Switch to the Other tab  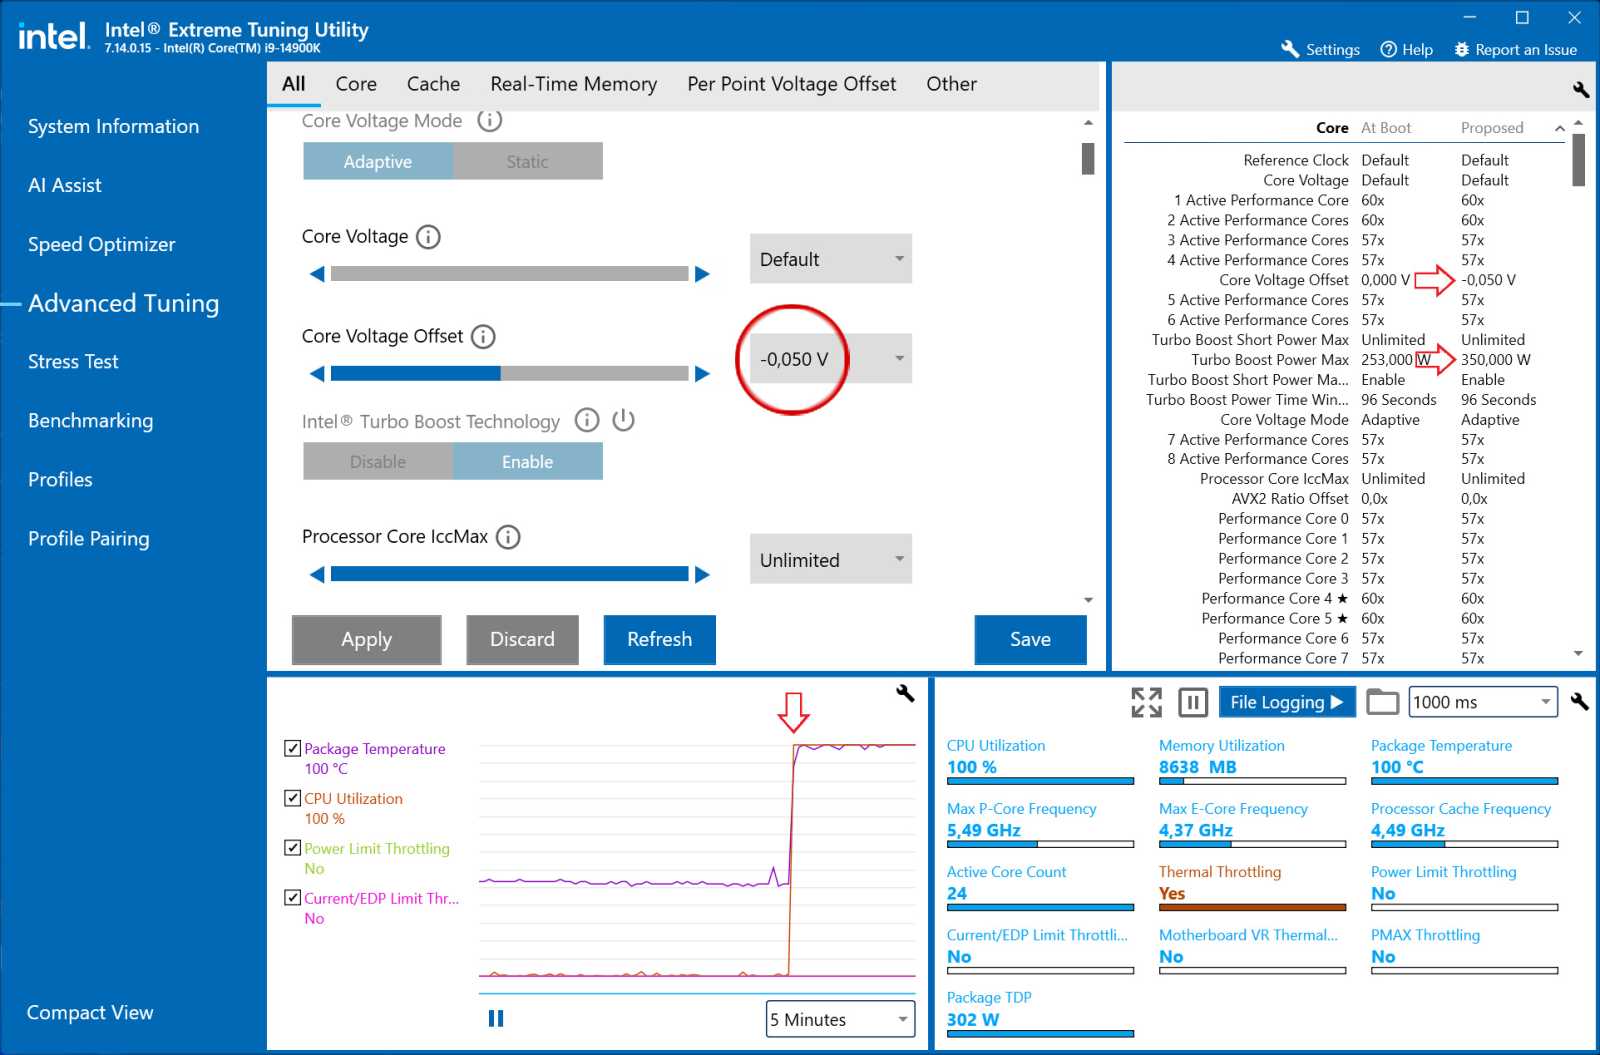coord(951,84)
